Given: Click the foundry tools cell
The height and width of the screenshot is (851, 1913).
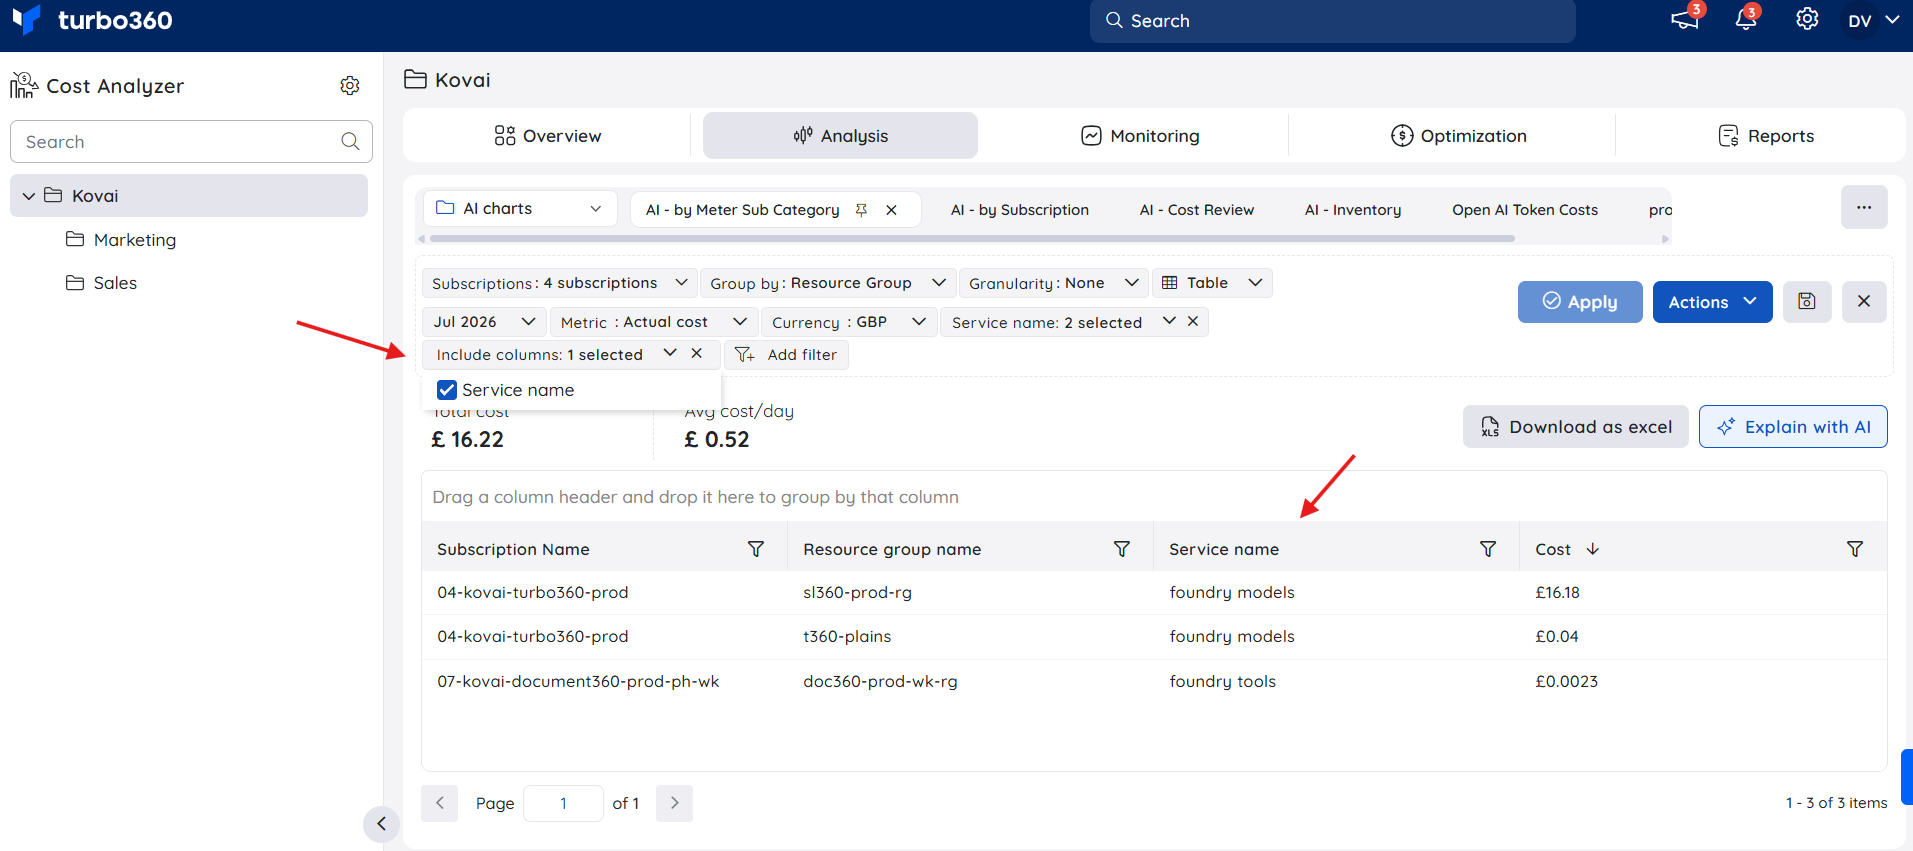Looking at the screenshot, I should (1222, 682).
